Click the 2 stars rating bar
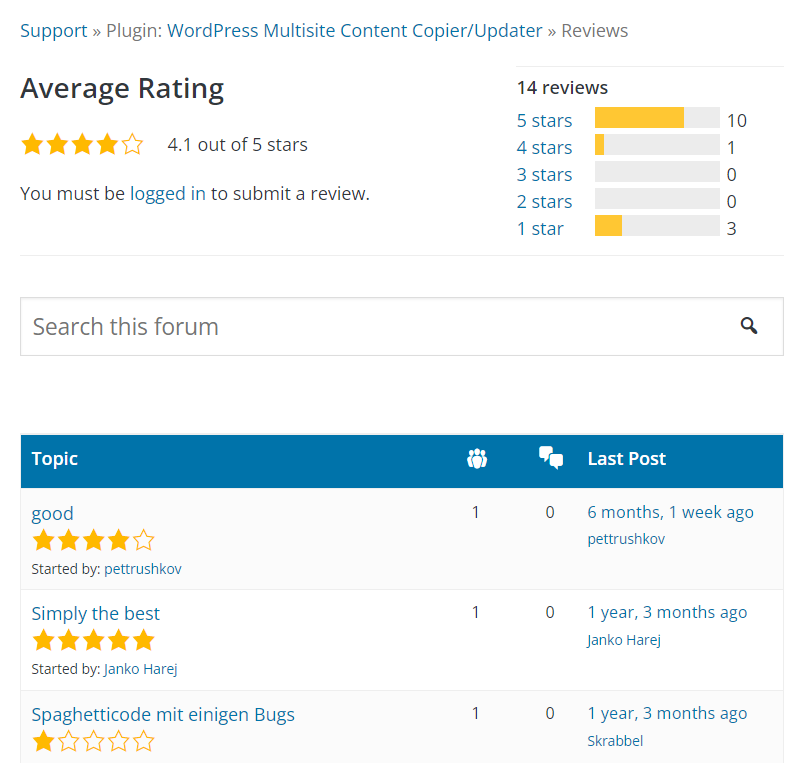 coord(657,199)
